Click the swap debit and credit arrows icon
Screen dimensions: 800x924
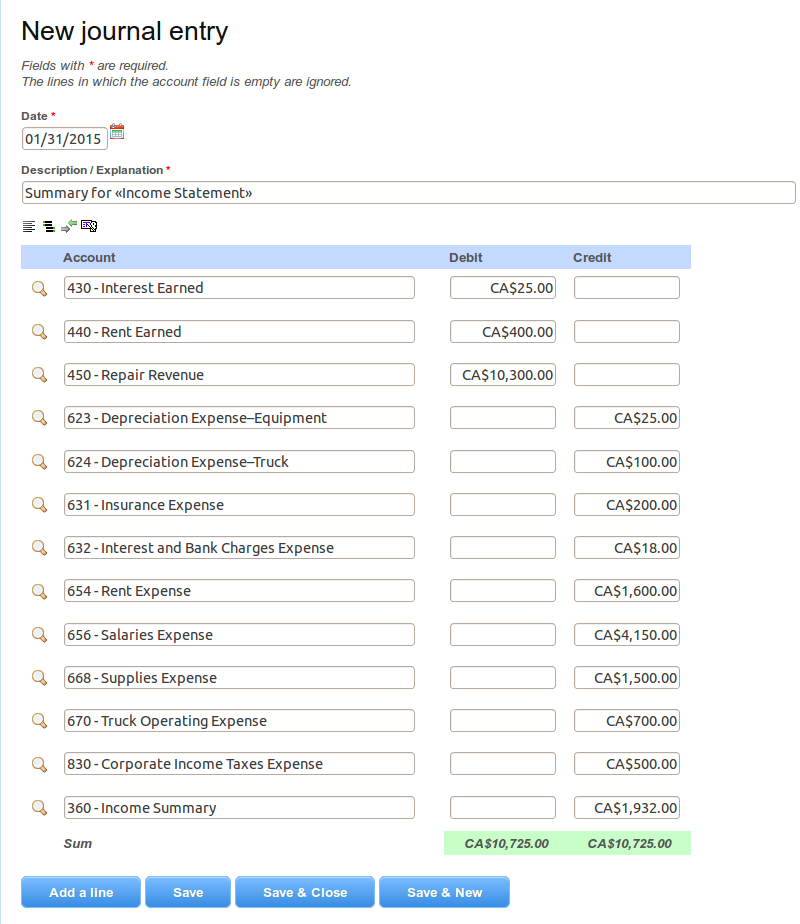point(68,226)
